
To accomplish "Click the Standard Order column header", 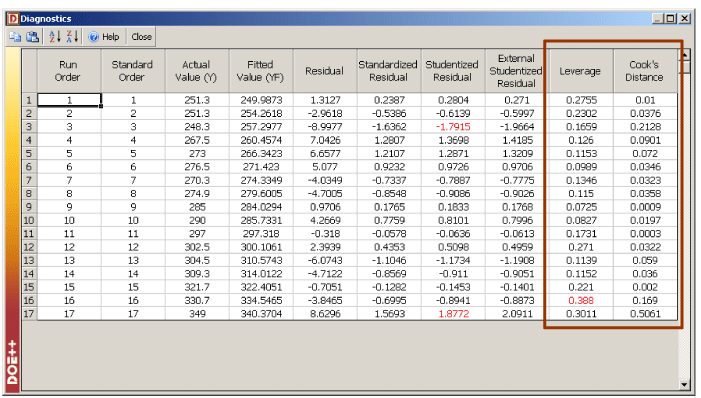I will [133, 71].
